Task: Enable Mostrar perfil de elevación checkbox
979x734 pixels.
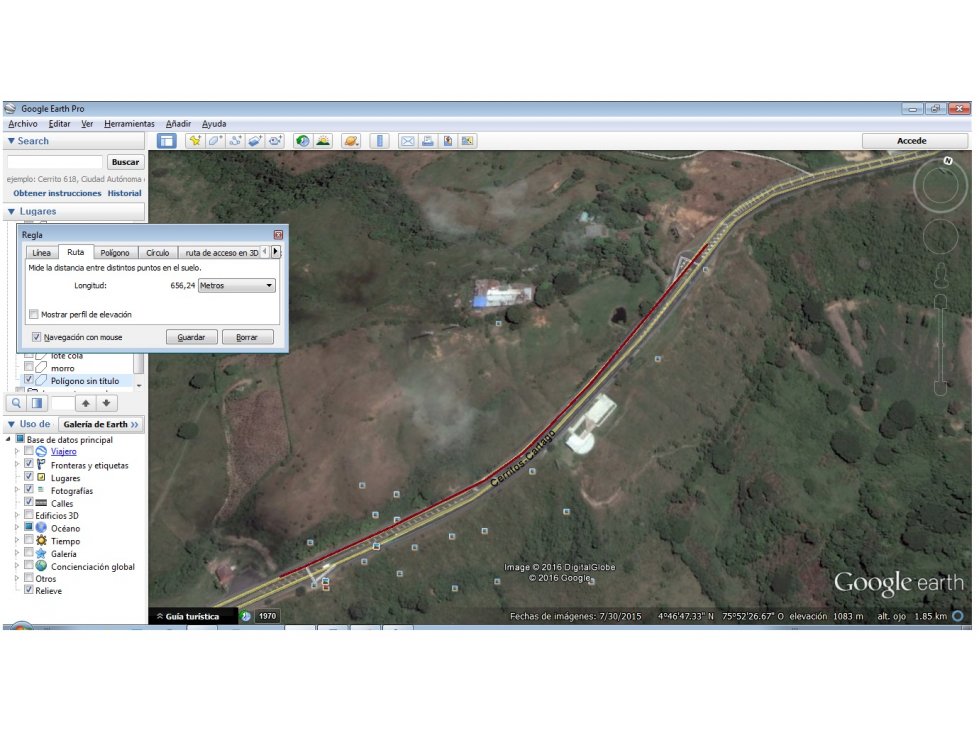Action: [34, 314]
